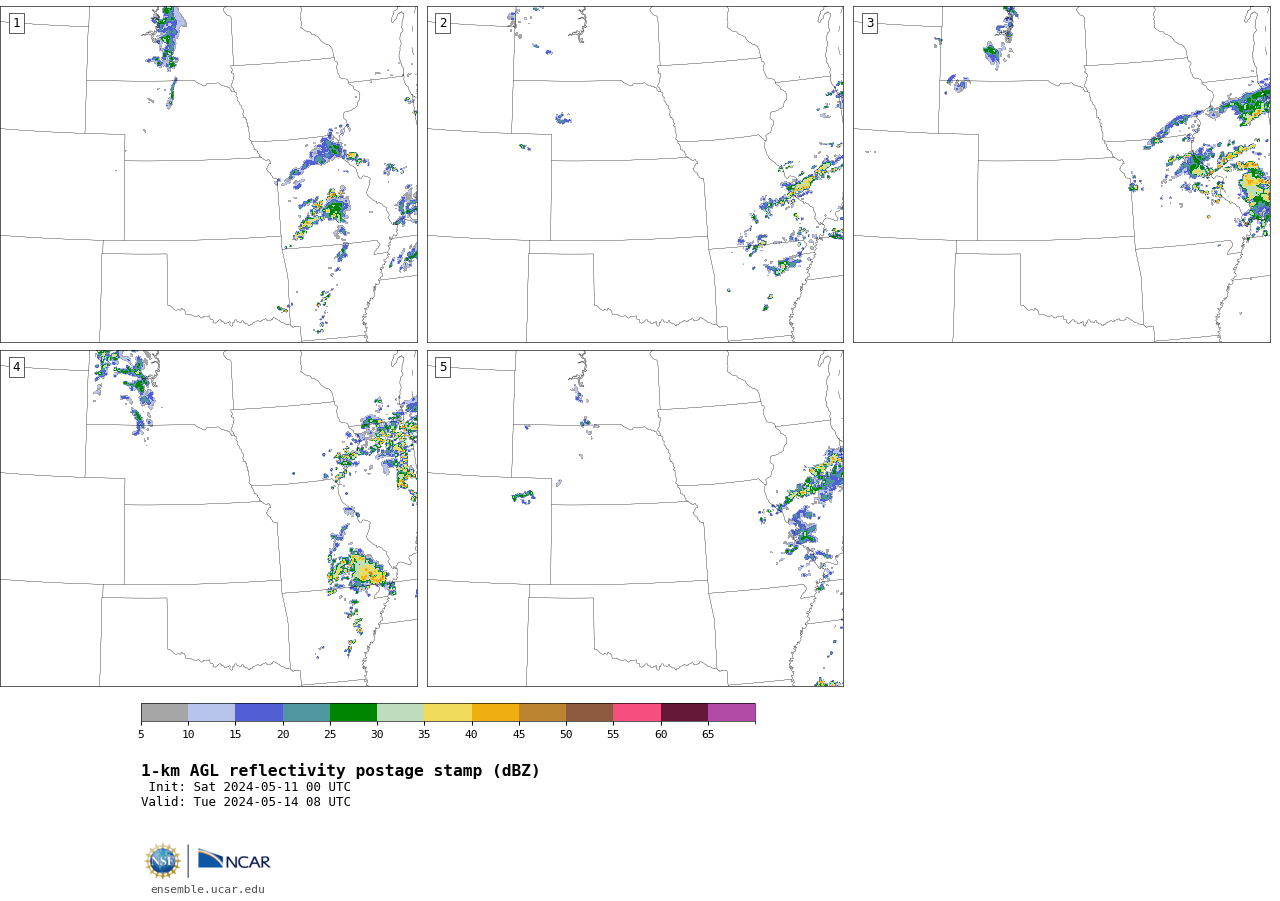Open ensemble member 3 reflectivity map
This screenshot has height=901, width=1280.
1062,174
